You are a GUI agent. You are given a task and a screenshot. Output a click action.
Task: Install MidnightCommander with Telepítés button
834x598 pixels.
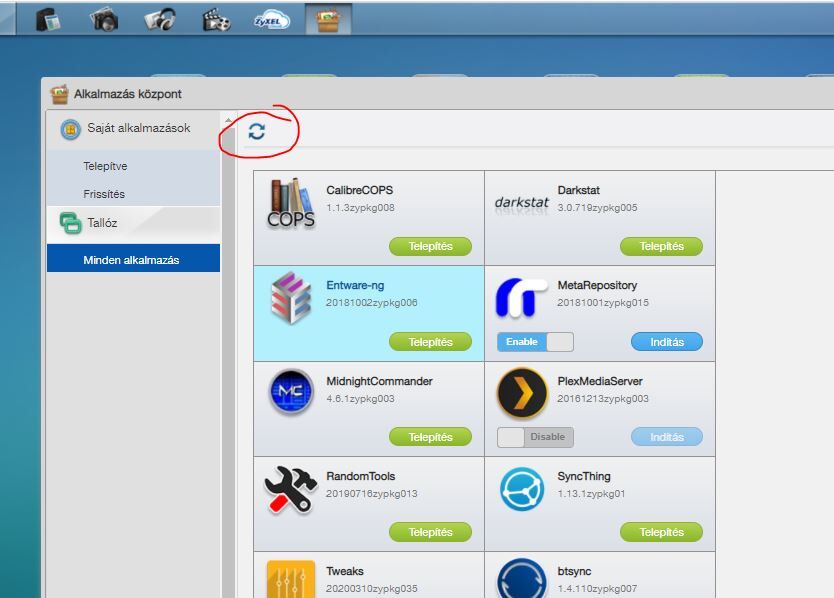(430, 437)
